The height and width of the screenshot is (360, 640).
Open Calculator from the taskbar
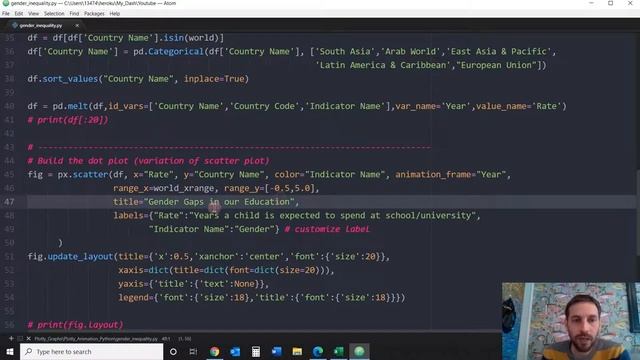[256, 351]
